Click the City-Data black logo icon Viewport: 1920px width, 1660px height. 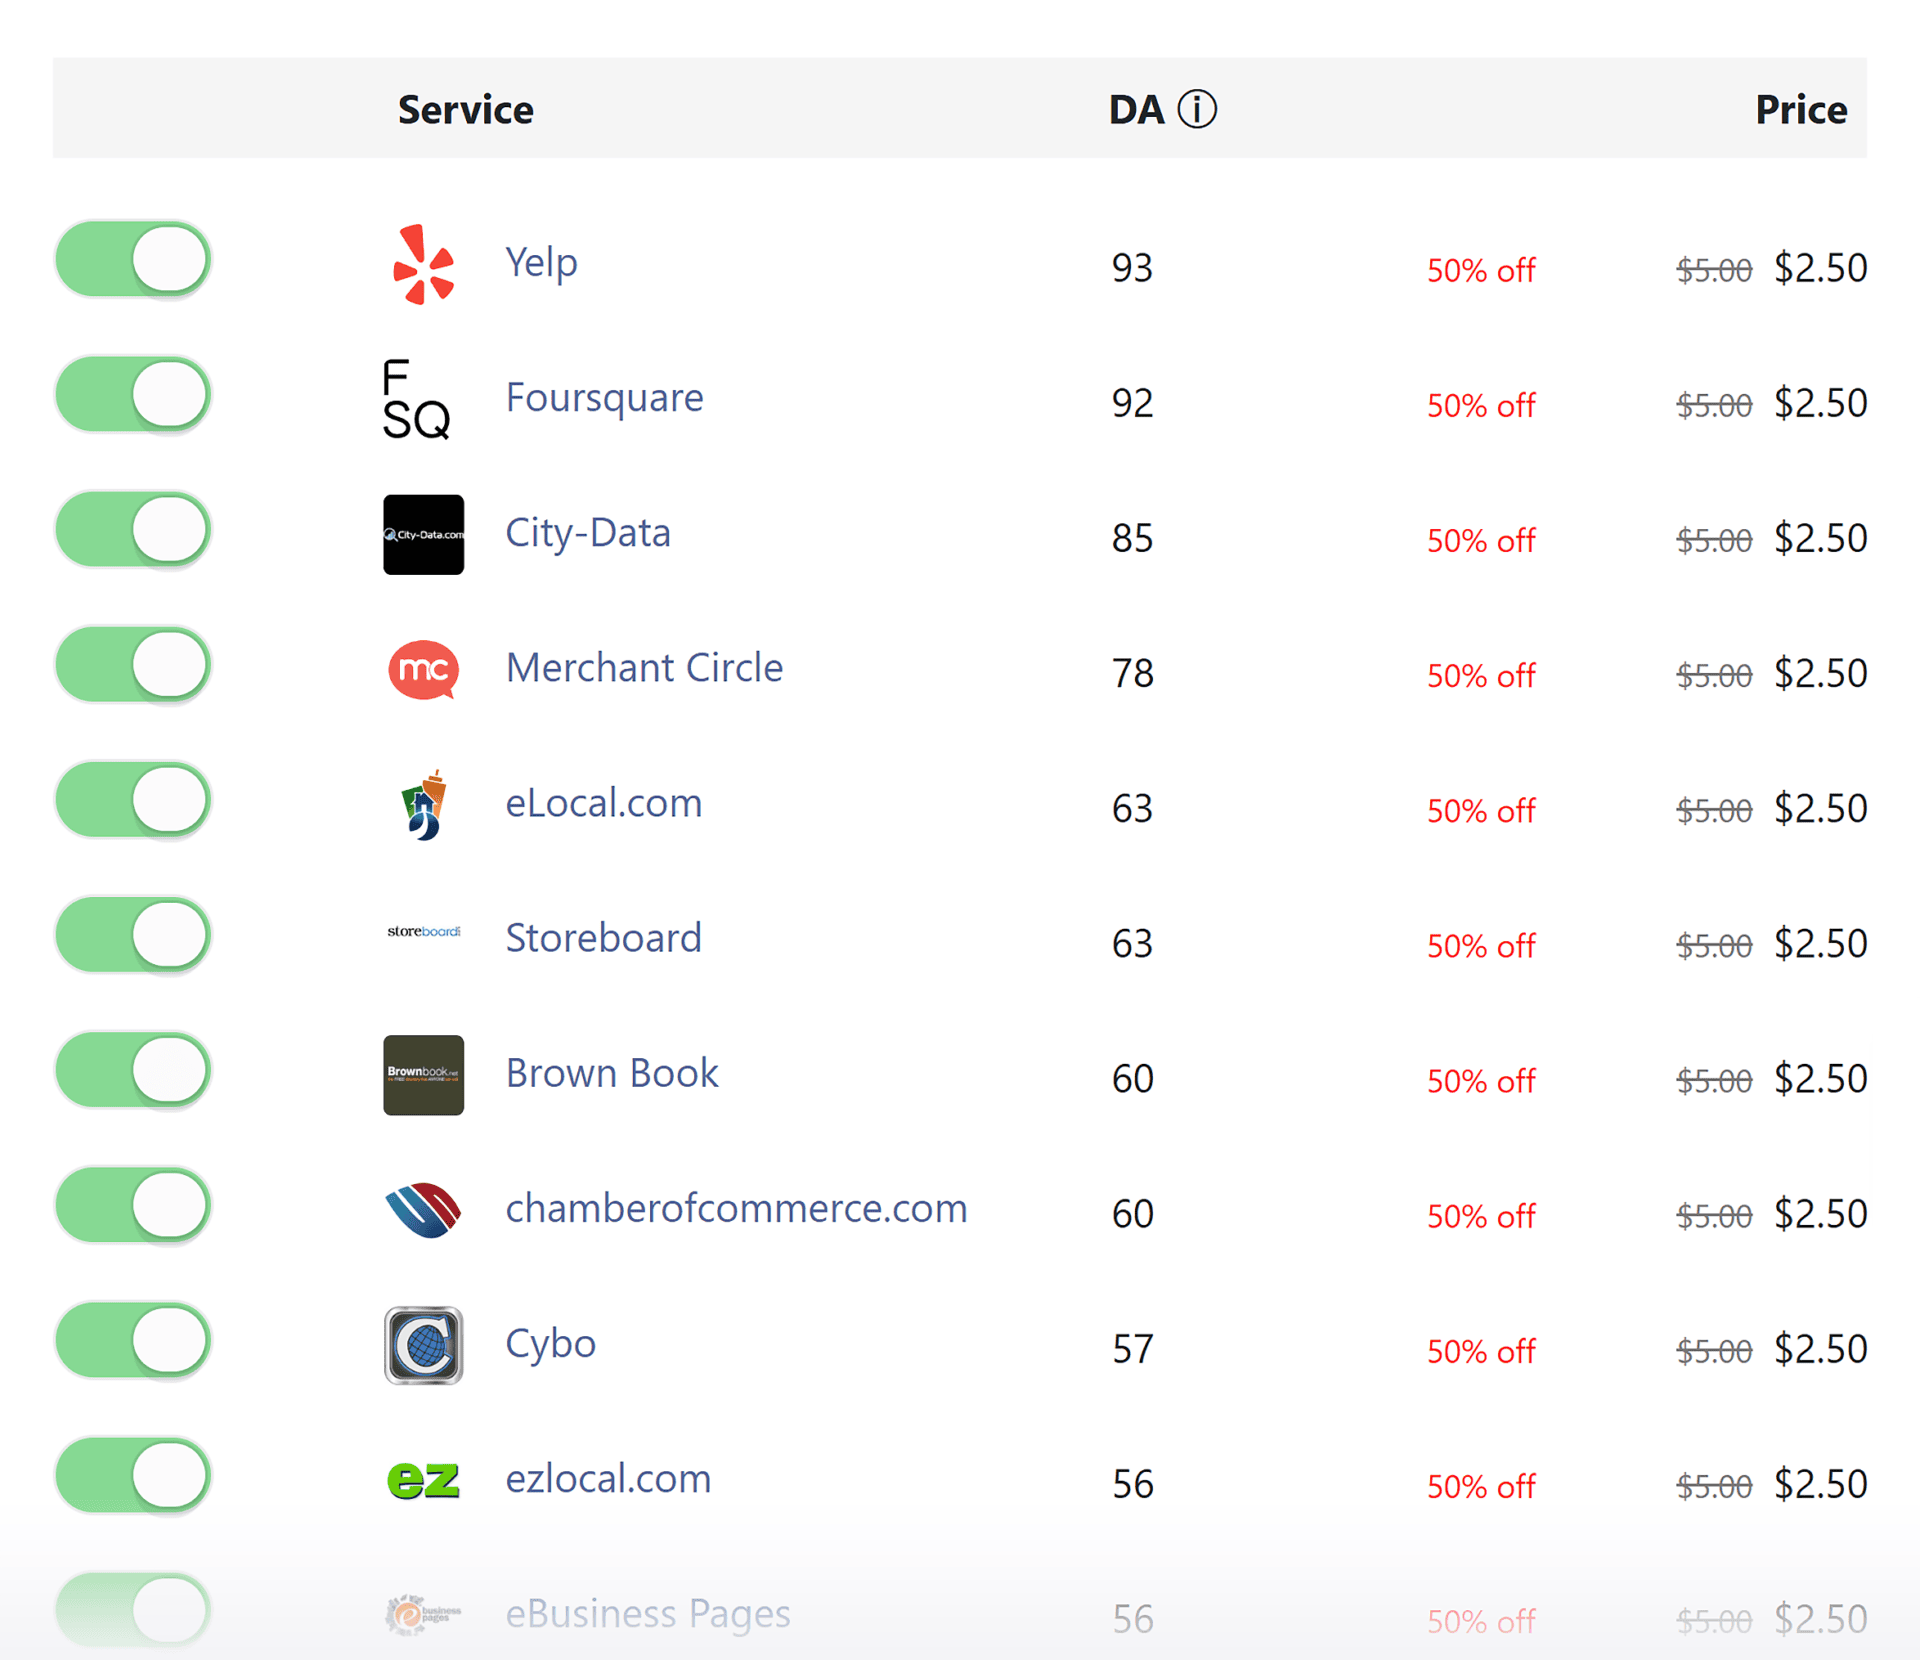pyautogui.click(x=423, y=535)
